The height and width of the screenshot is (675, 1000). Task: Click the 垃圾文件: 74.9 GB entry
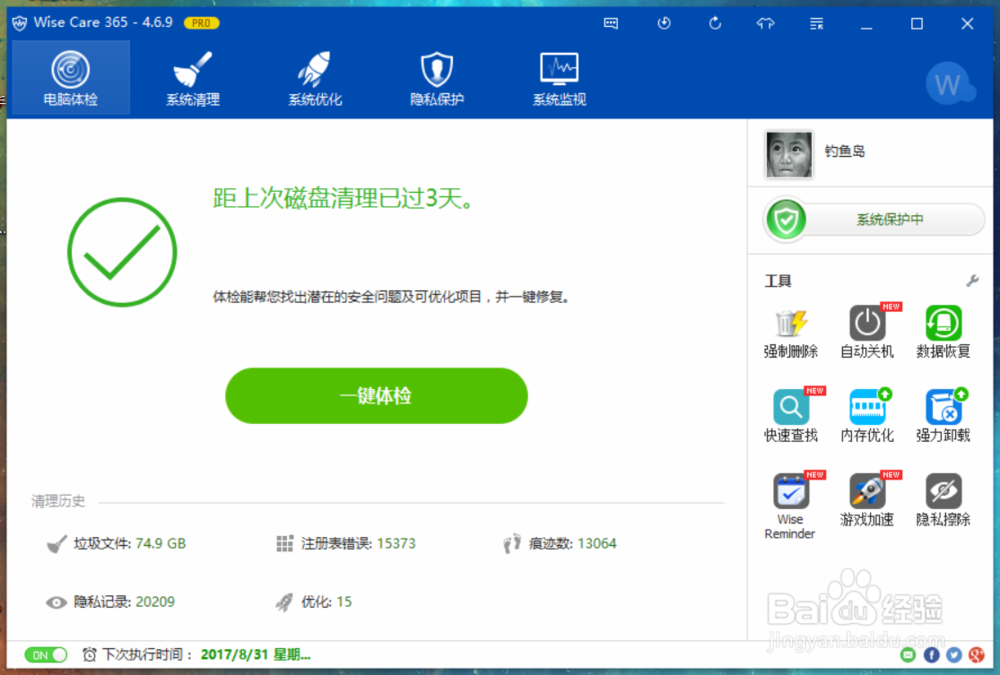117,544
